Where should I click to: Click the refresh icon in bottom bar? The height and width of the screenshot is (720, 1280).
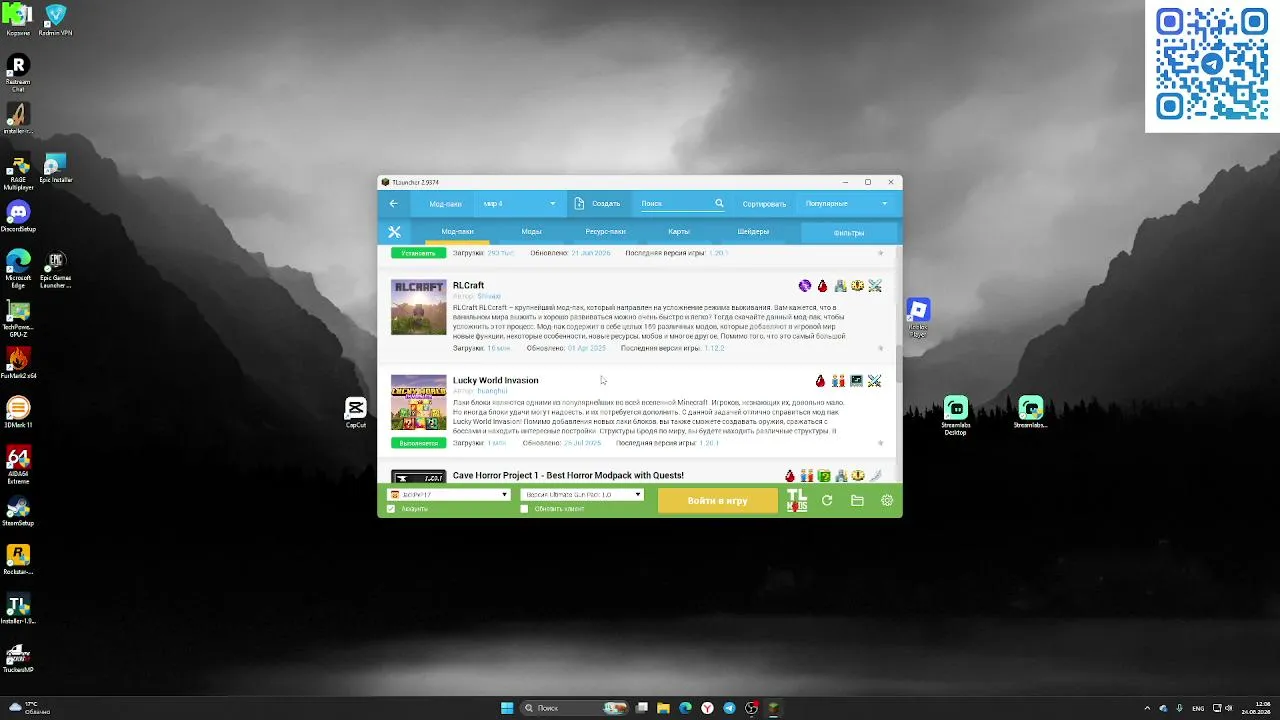click(x=827, y=500)
